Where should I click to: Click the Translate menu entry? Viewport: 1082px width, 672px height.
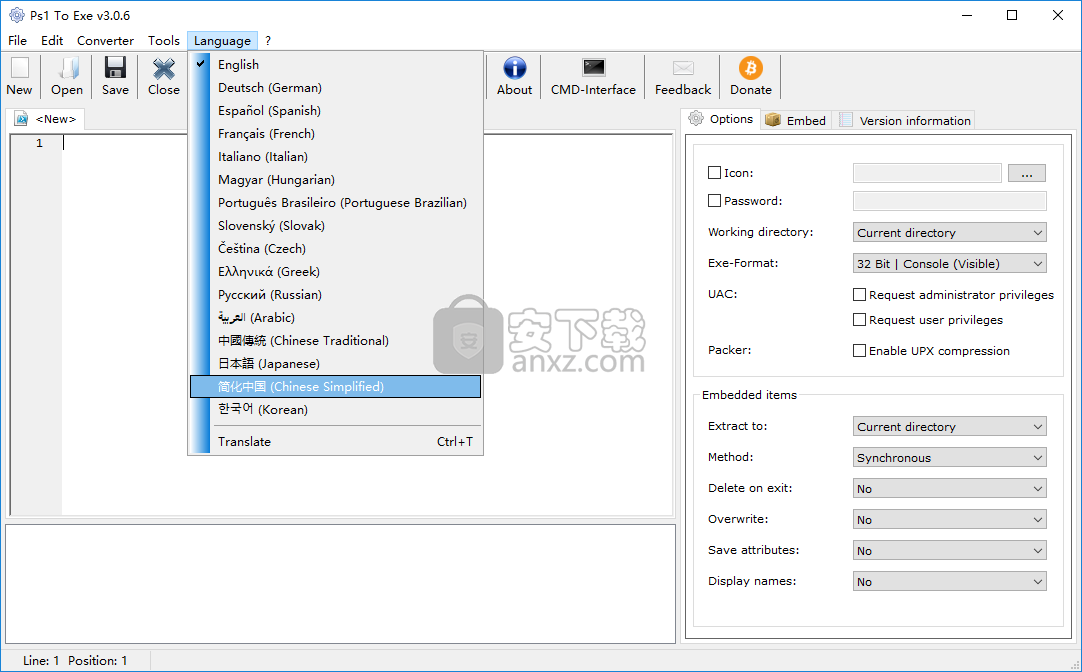click(335, 442)
